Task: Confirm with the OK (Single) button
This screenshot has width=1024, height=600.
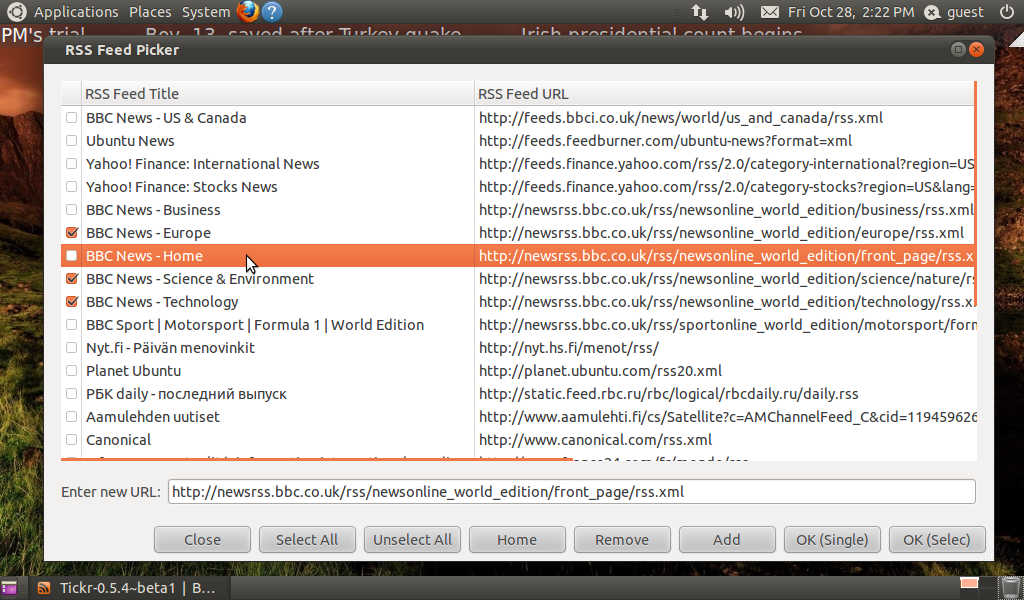Action: click(832, 540)
